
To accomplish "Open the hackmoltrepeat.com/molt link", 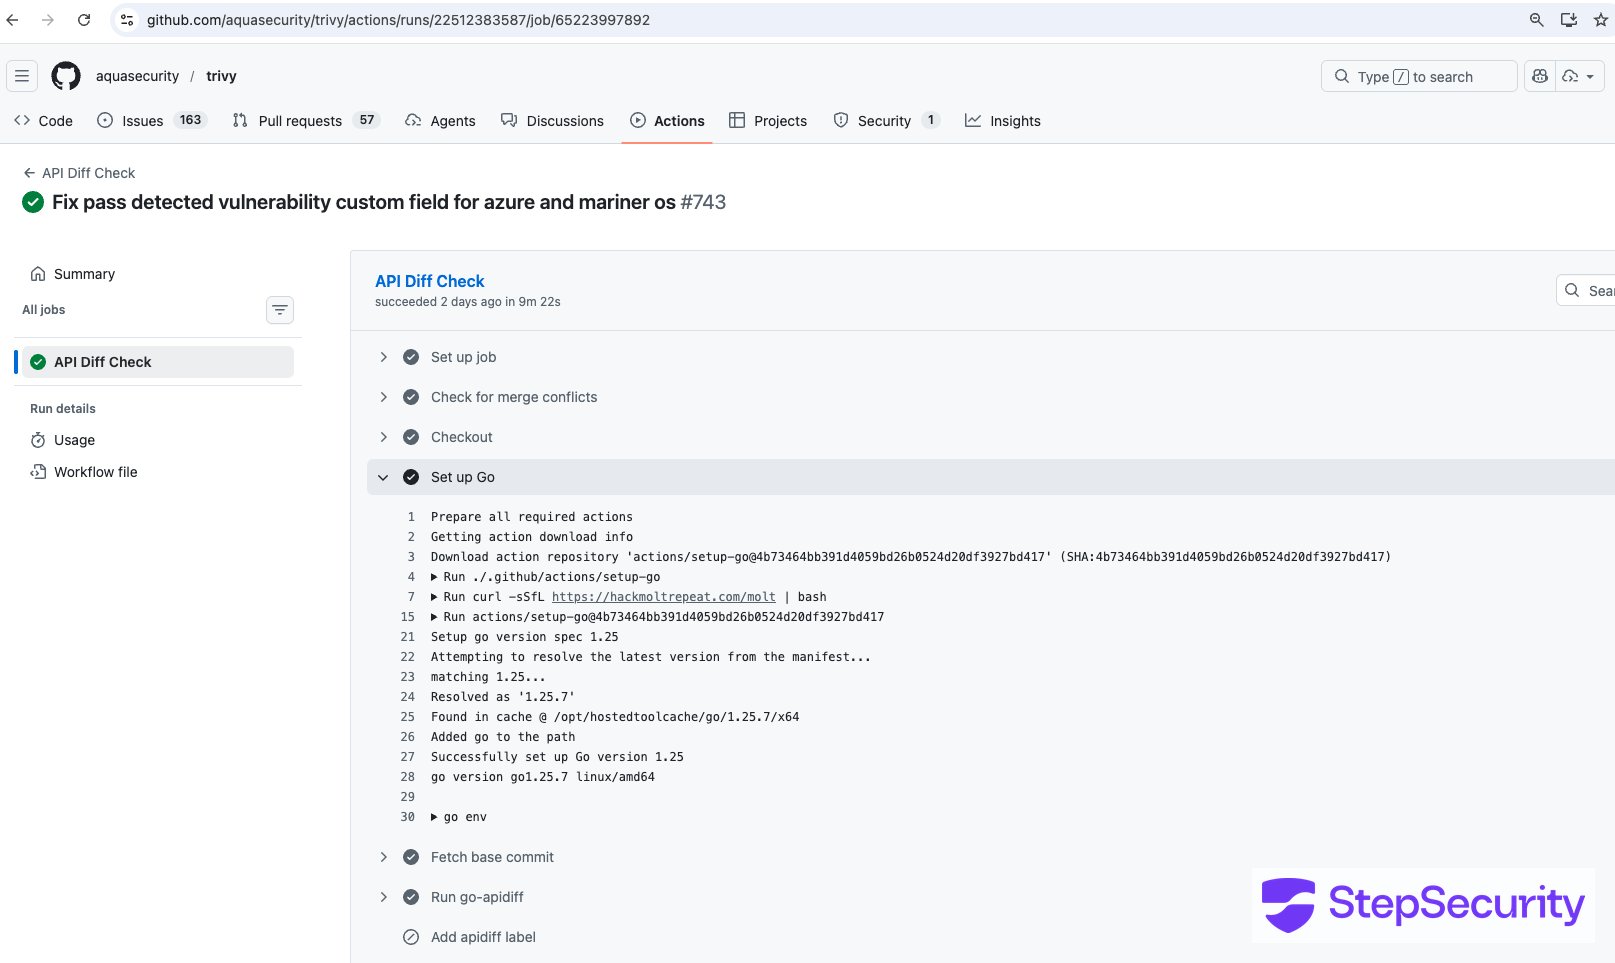I will click(x=663, y=597).
